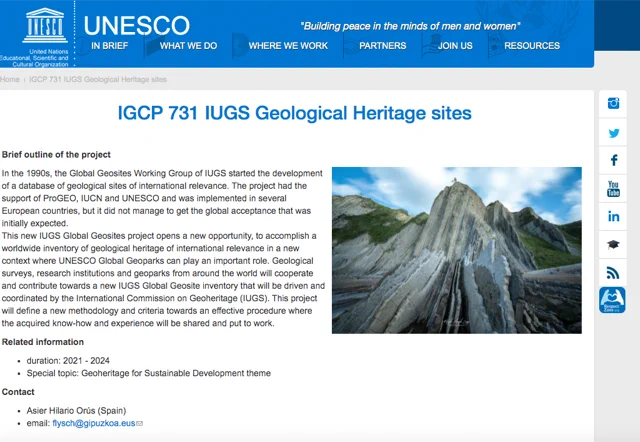Open the Twitter bird icon
This screenshot has width=640, height=442.
[613, 133]
